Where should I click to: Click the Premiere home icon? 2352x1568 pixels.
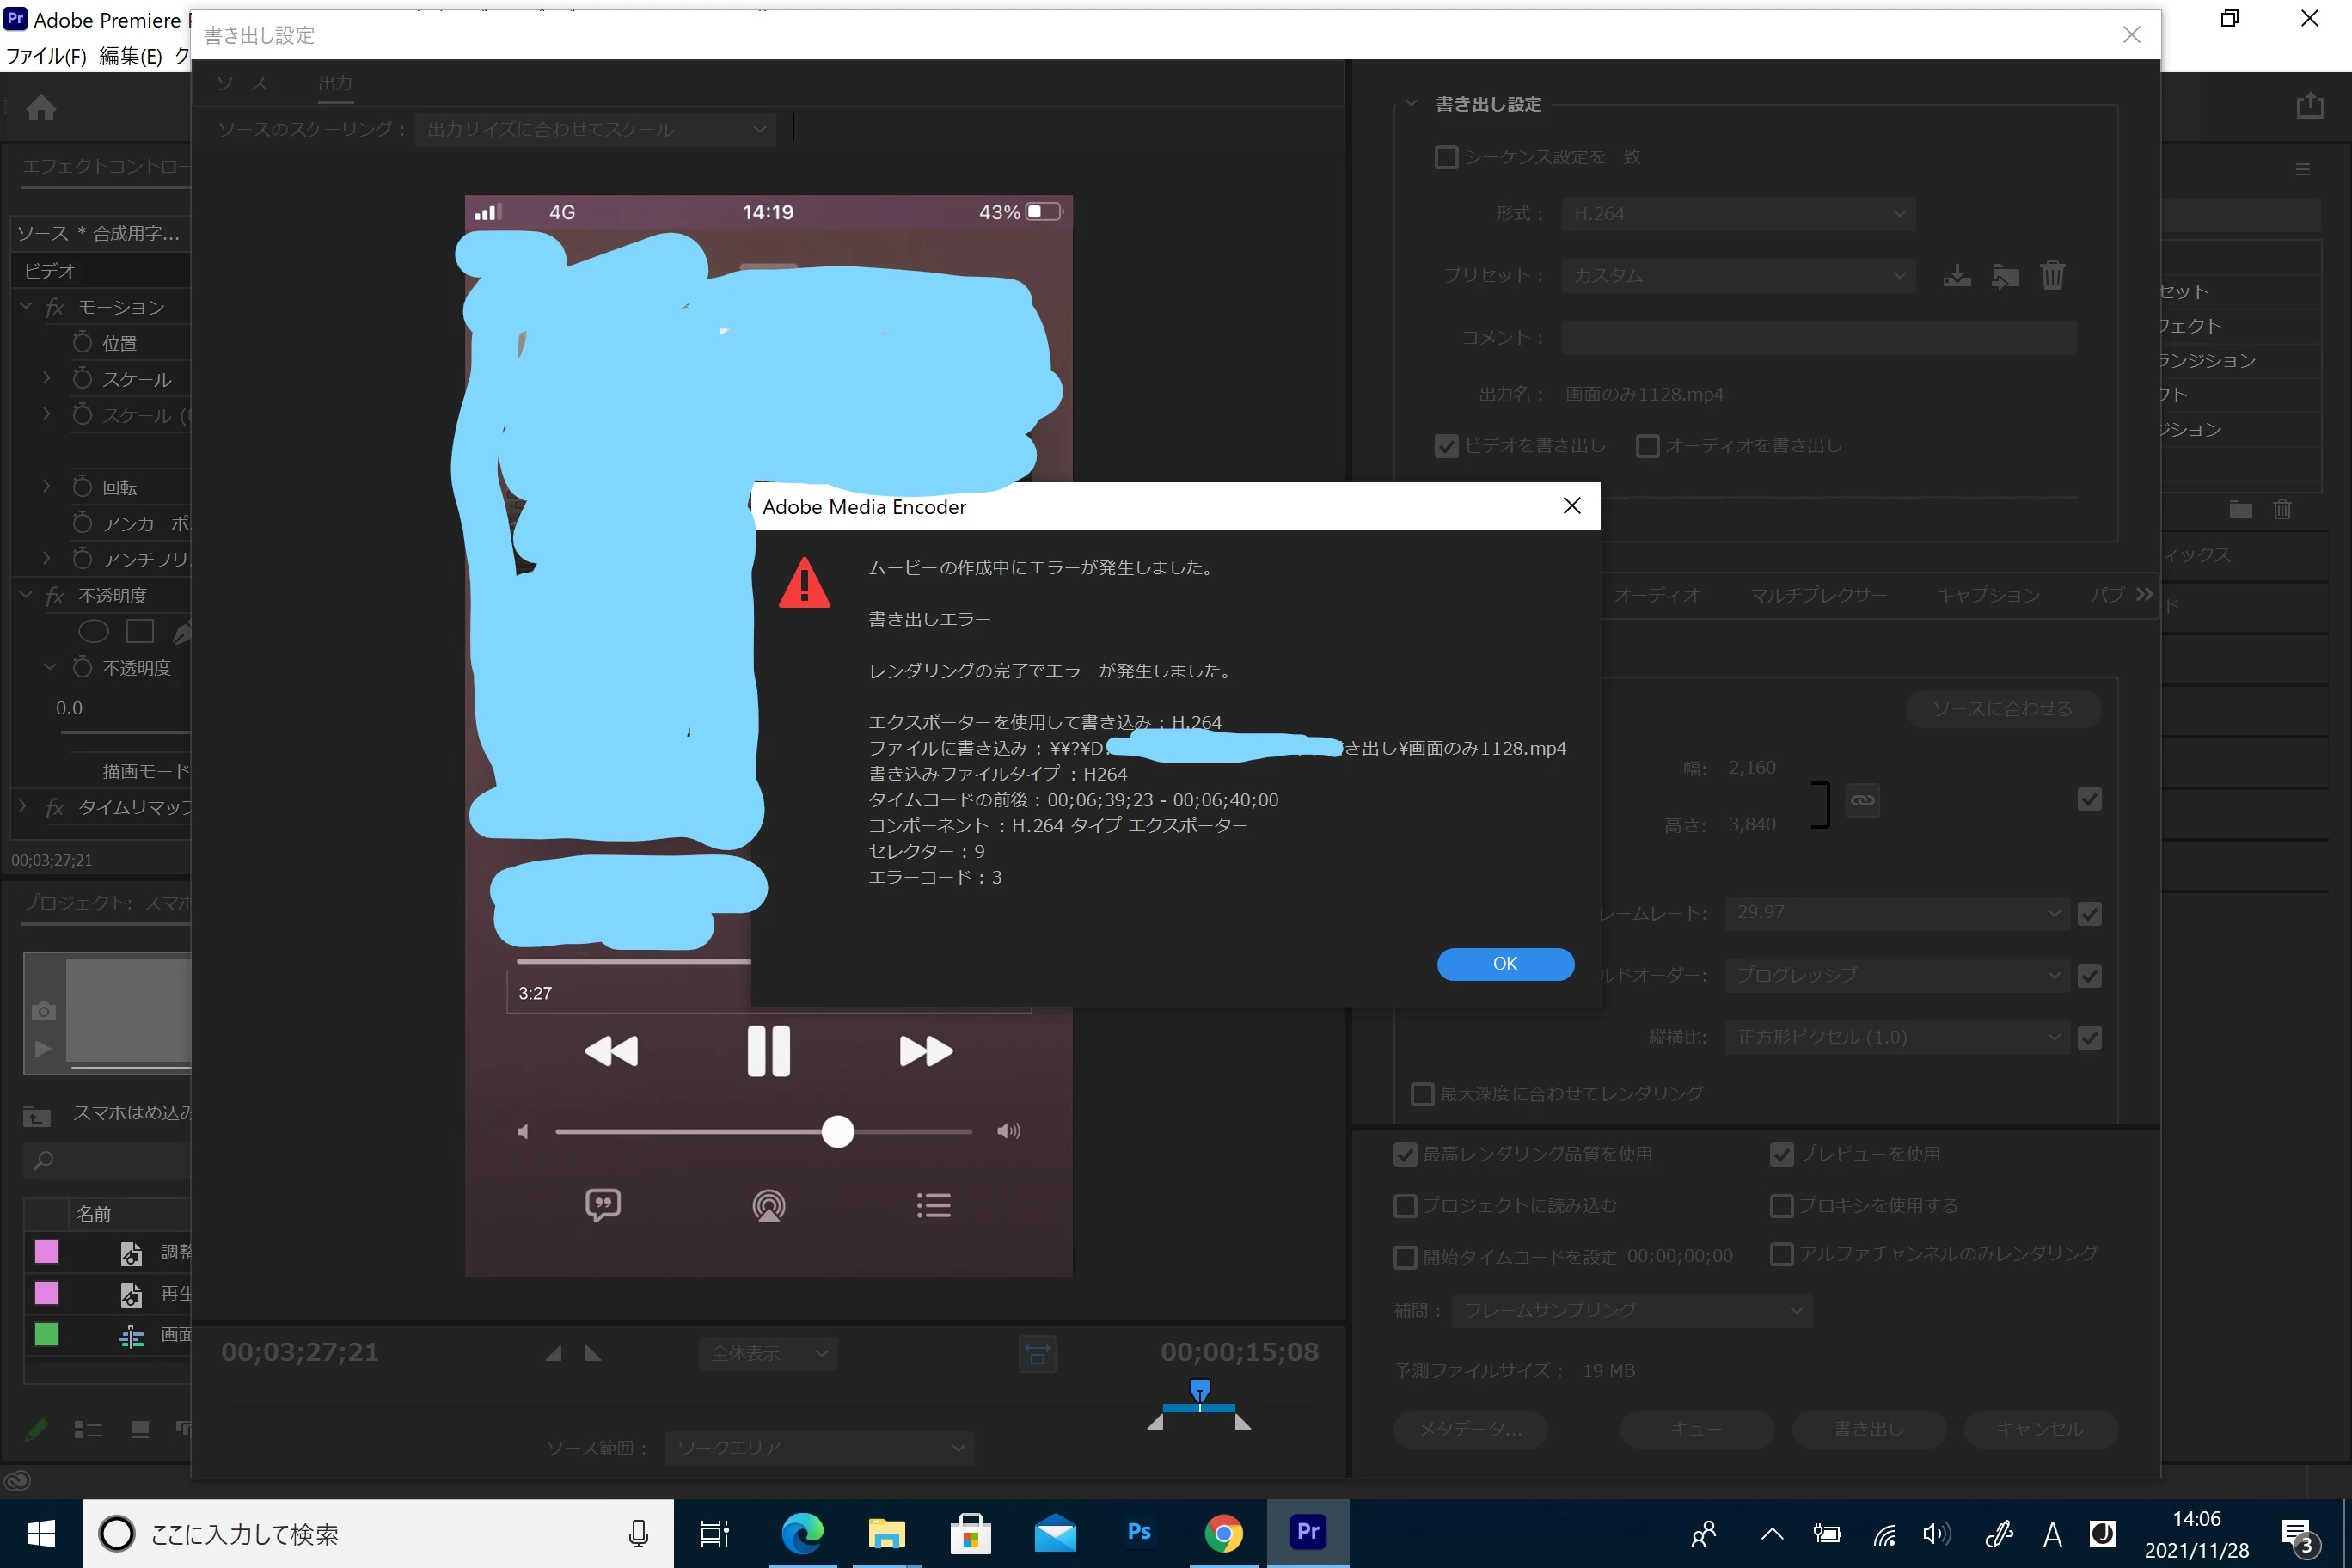(41, 108)
